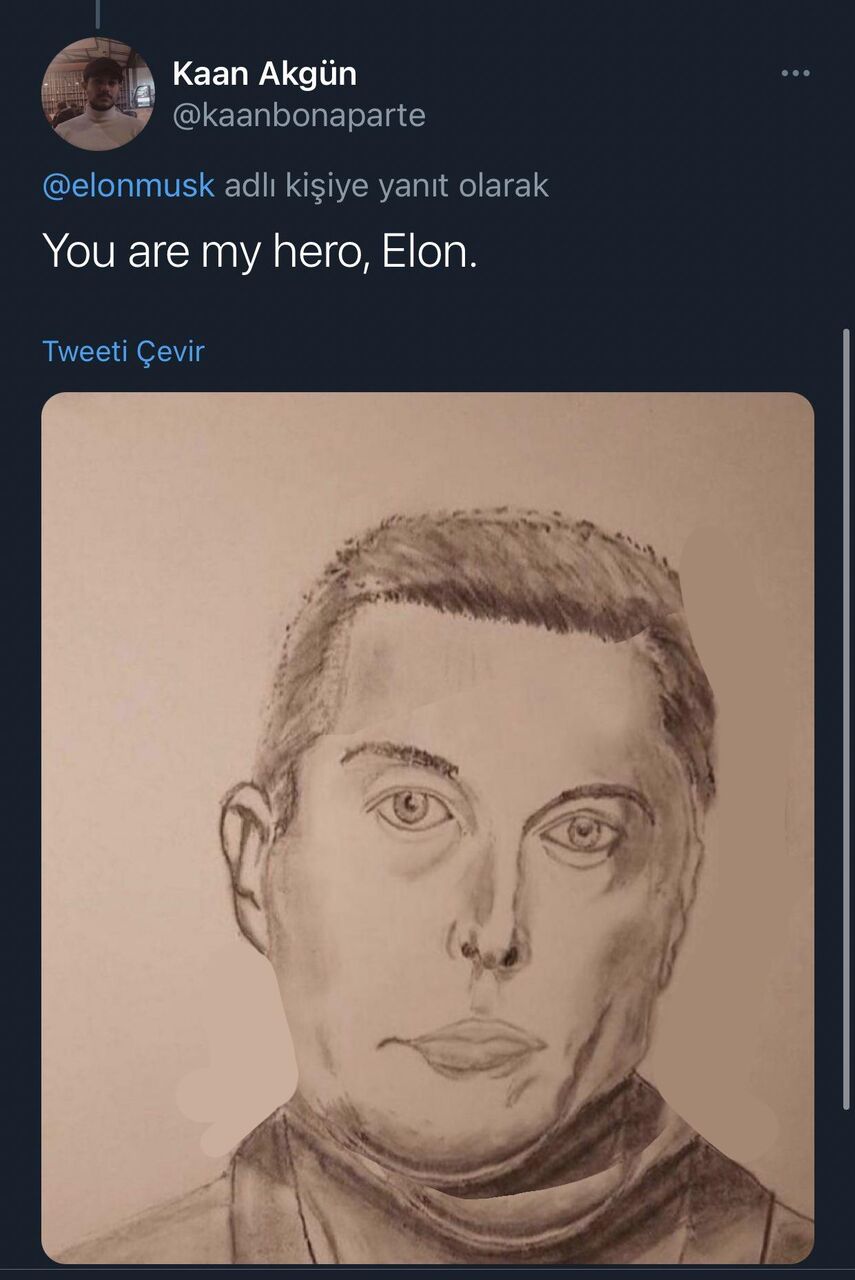Image resolution: width=855 pixels, height=1280 pixels.
Task: Open the three-dot more options menu
Action: pyautogui.click(x=795, y=74)
